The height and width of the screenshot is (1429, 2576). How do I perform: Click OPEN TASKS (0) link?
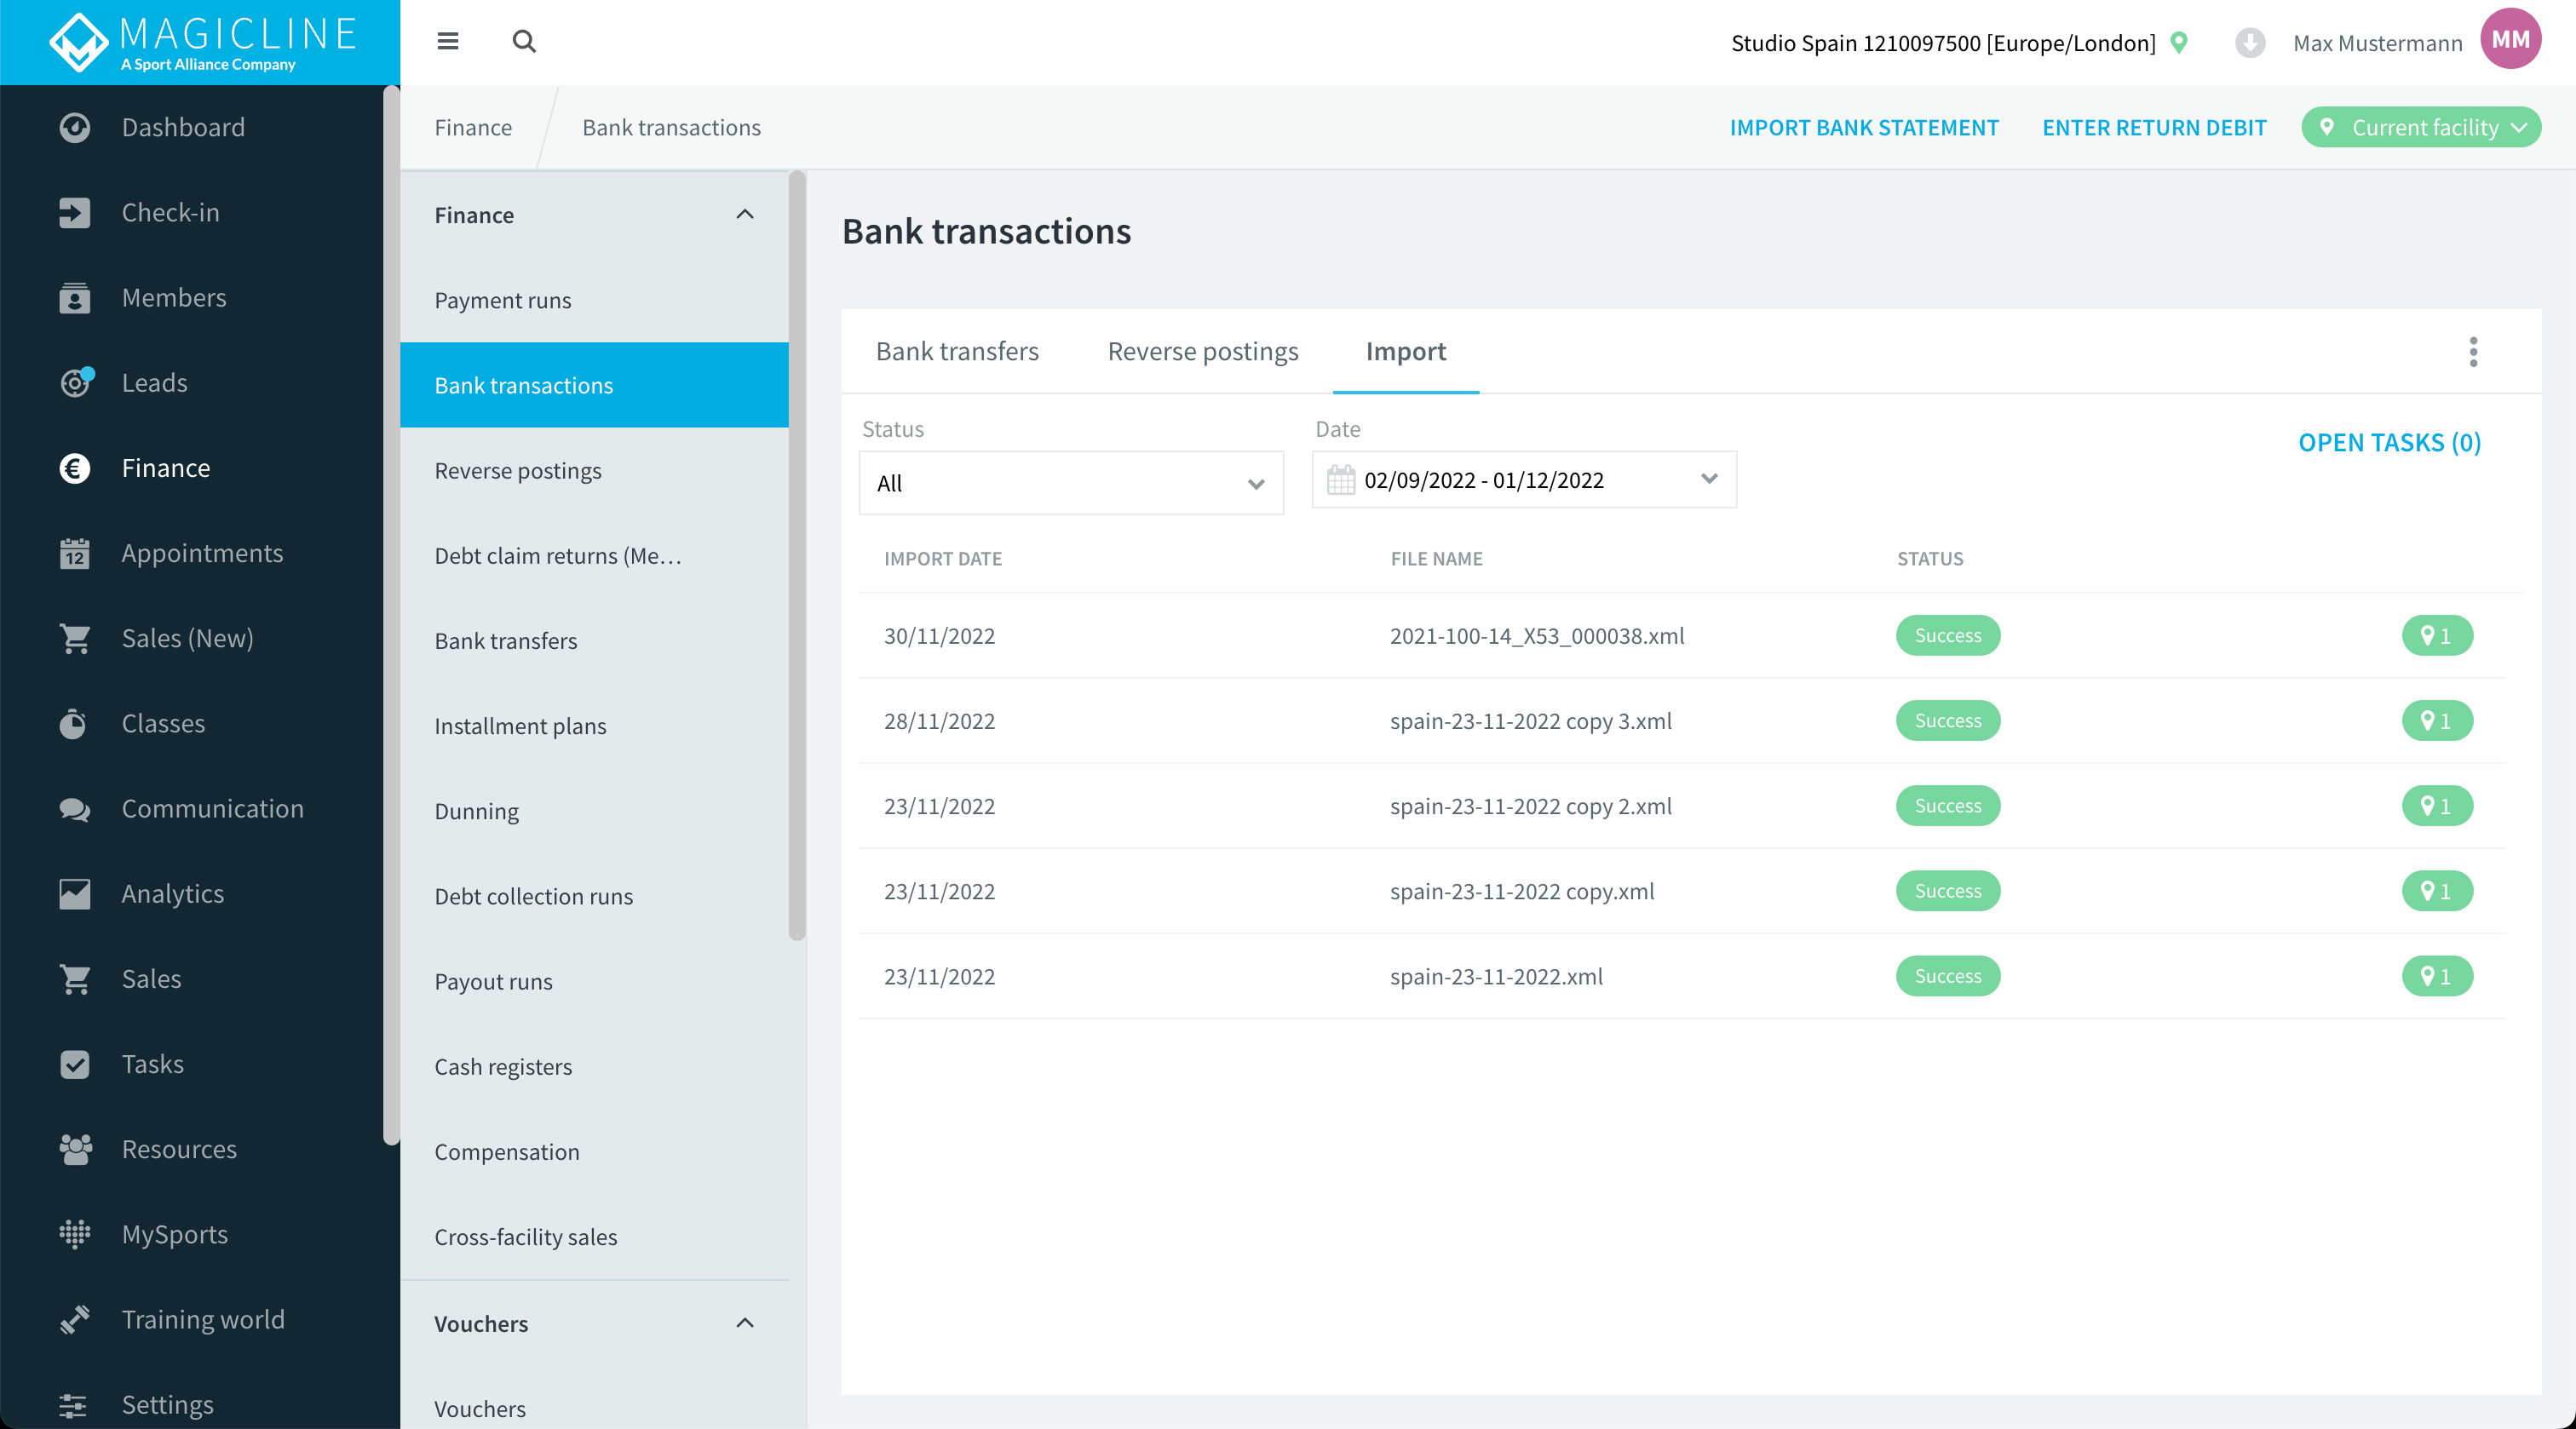[2389, 442]
